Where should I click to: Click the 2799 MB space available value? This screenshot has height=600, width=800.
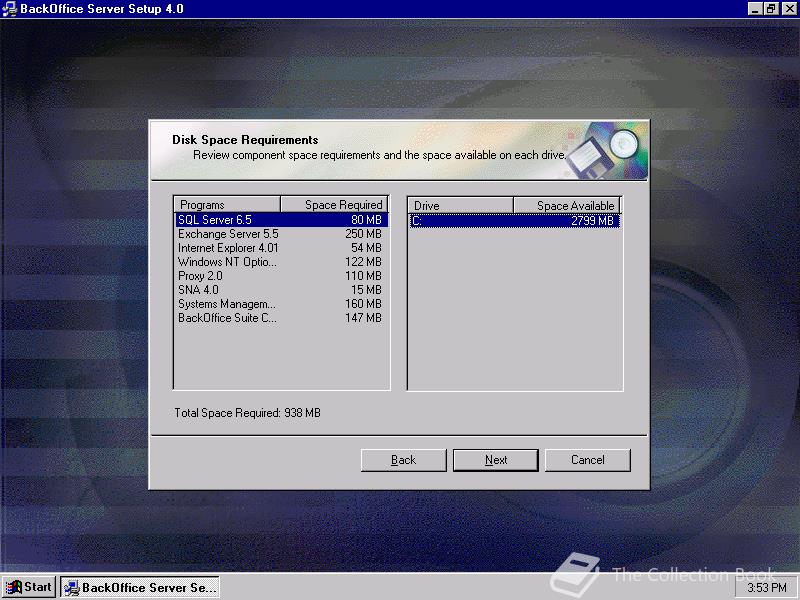point(592,221)
